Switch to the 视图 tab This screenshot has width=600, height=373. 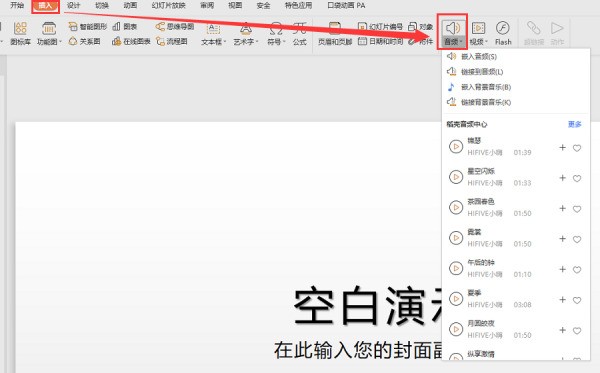pyautogui.click(x=235, y=5)
